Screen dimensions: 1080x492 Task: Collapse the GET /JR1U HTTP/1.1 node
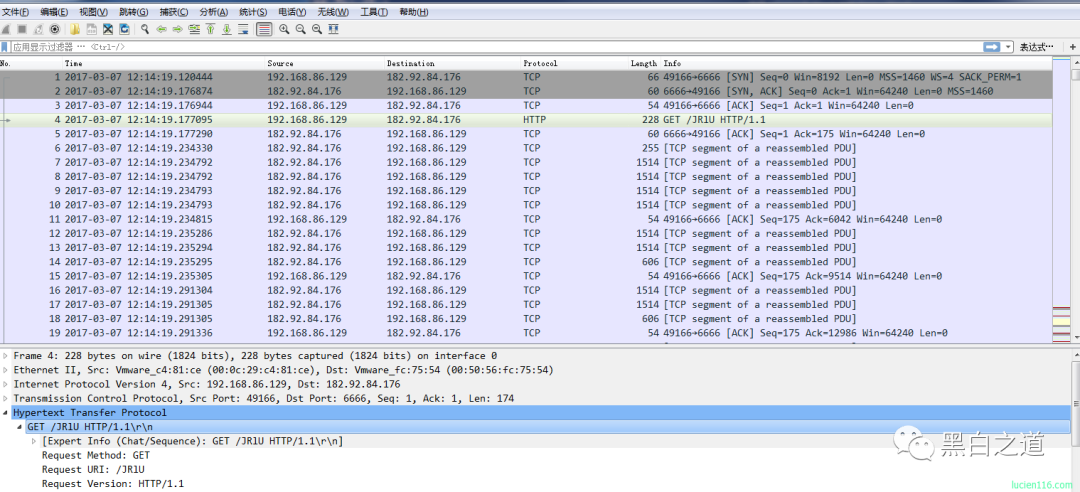[19, 427]
